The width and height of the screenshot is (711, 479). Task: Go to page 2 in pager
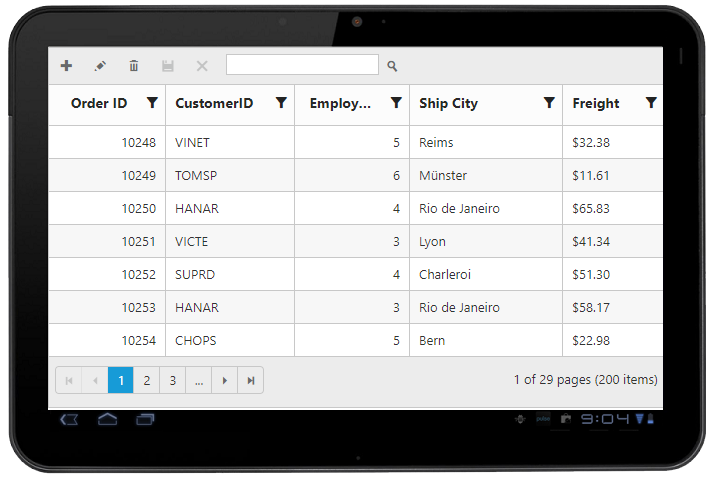[147, 380]
